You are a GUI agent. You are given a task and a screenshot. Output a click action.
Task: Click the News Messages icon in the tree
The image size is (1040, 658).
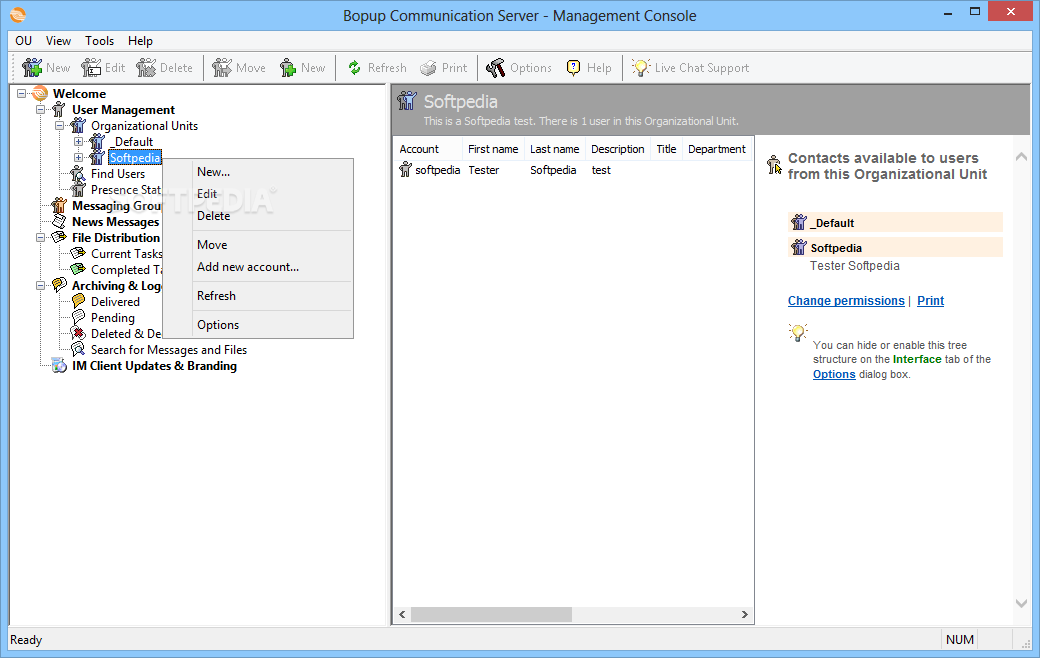coord(59,222)
